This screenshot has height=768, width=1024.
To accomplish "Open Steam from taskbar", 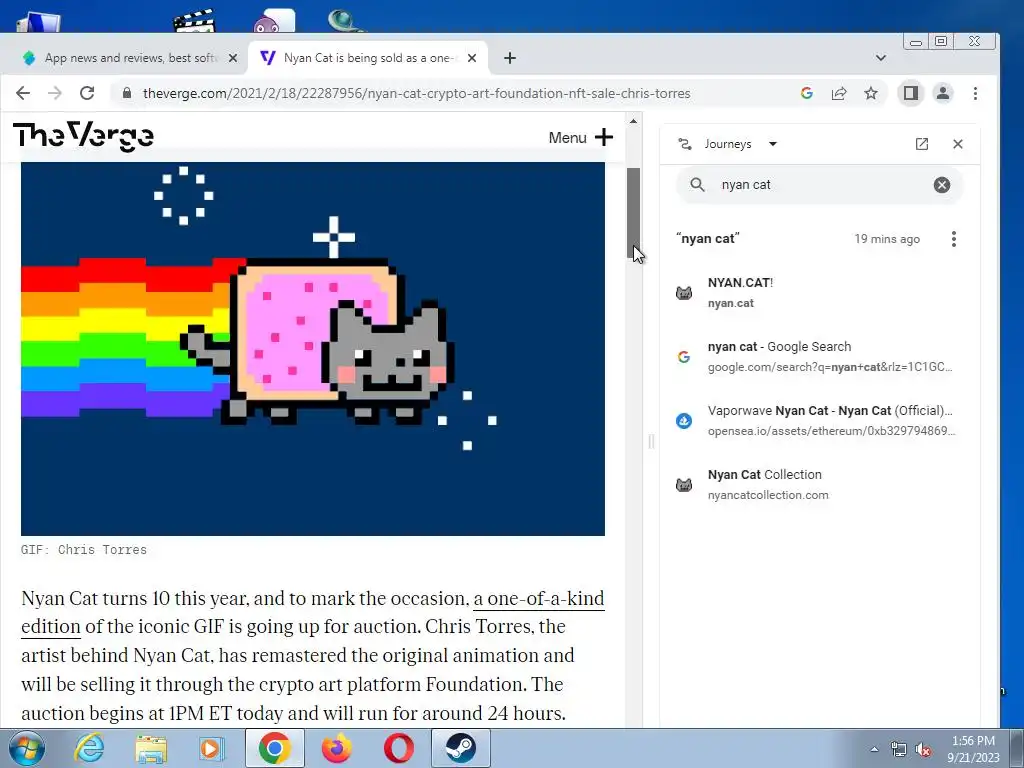I will (x=460, y=748).
